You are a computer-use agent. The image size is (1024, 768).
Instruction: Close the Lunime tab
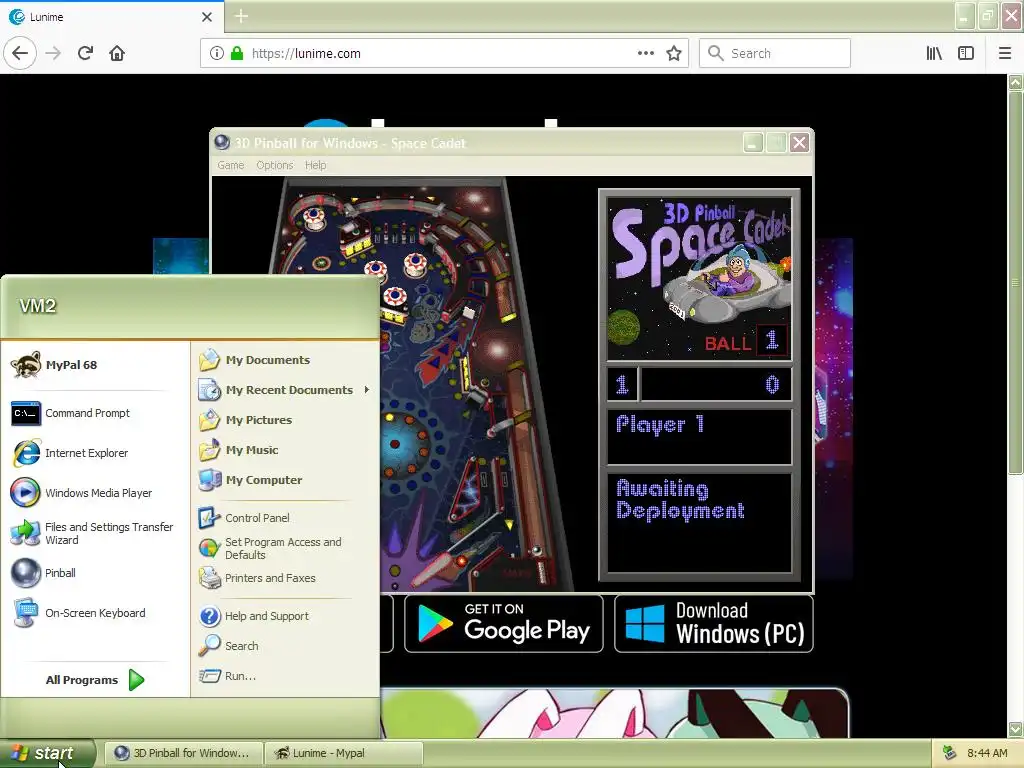point(207,17)
